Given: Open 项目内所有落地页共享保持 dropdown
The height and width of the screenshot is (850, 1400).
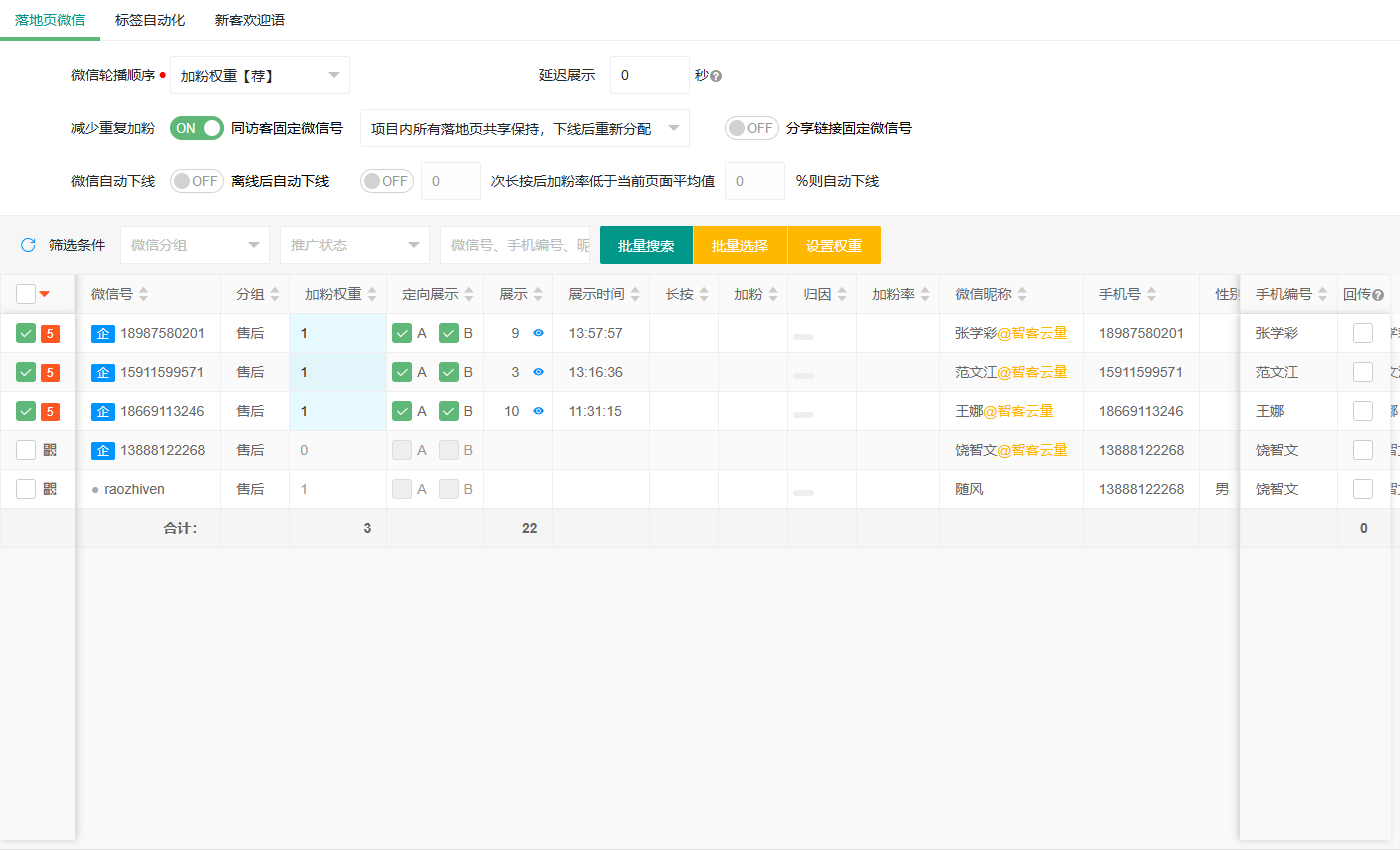Looking at the screenshot, I should pos(525,128).
